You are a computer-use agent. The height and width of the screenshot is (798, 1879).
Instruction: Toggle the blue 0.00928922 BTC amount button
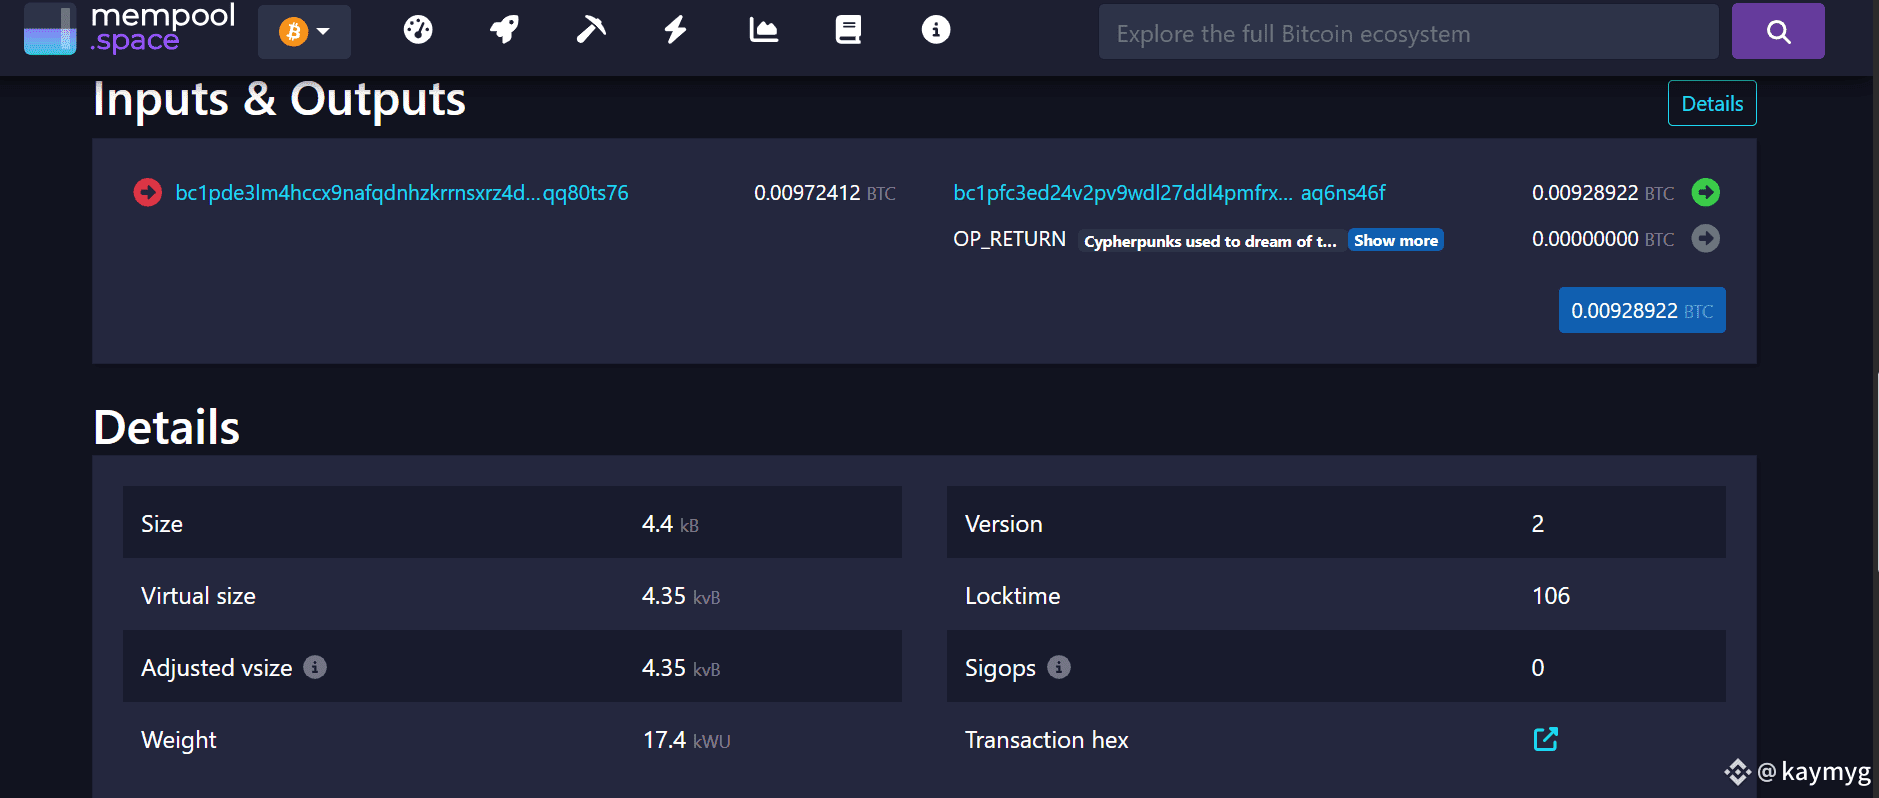pos(1641,311)
